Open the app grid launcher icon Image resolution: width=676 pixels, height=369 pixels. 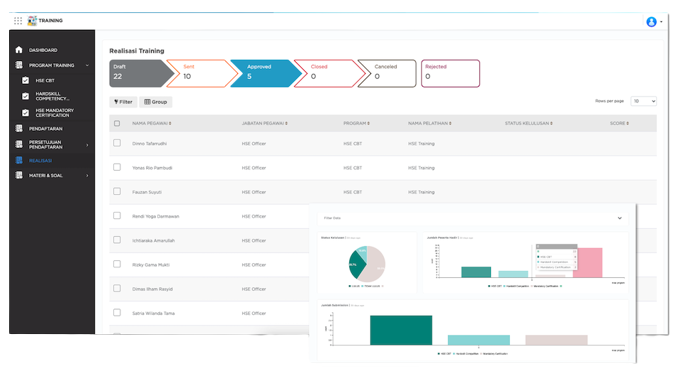point(18,20)
